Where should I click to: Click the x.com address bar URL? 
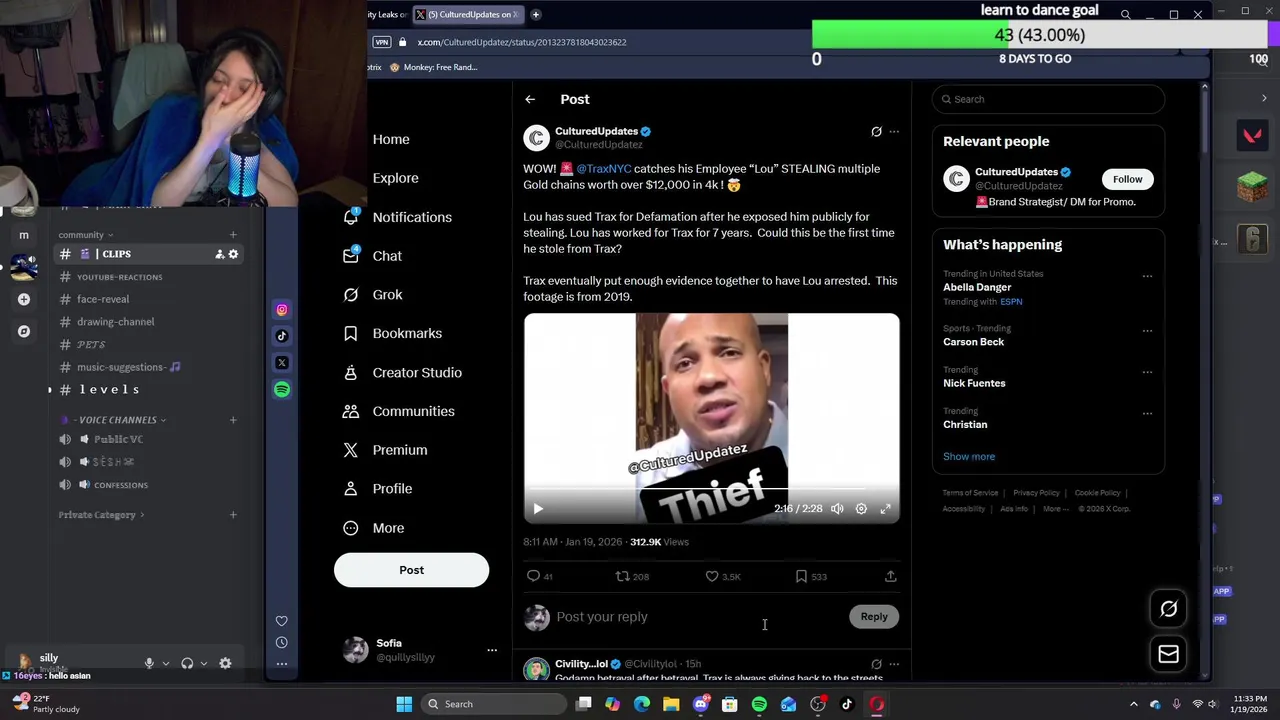(521, 42)
